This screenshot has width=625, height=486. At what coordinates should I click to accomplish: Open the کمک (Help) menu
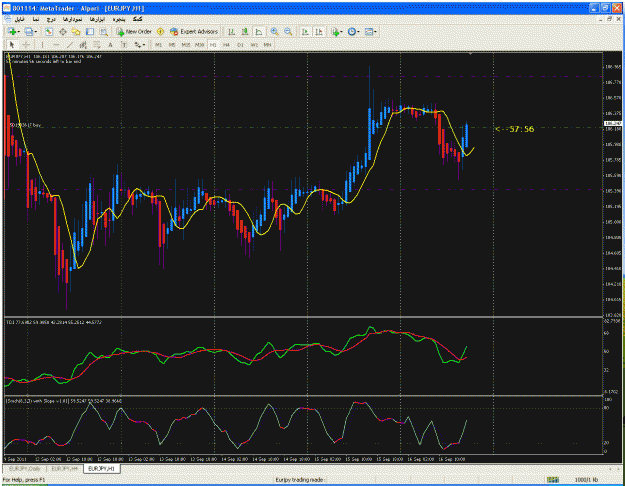[138, 19]
